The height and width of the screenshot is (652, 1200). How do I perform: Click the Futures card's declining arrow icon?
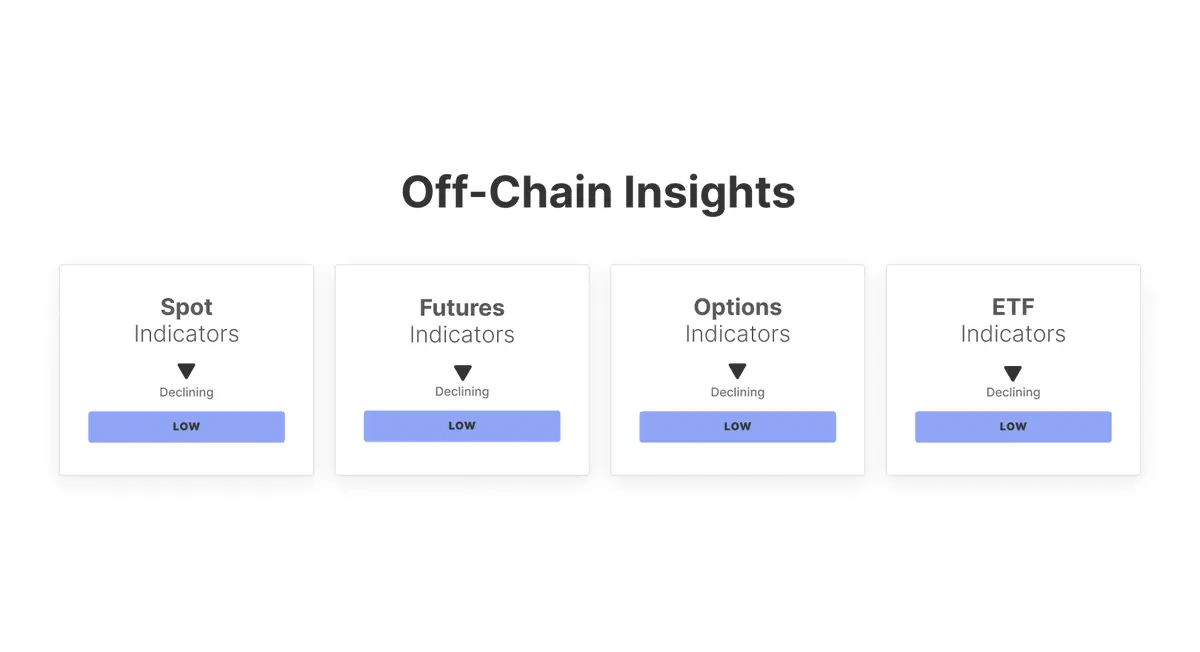tap(462, 373)
